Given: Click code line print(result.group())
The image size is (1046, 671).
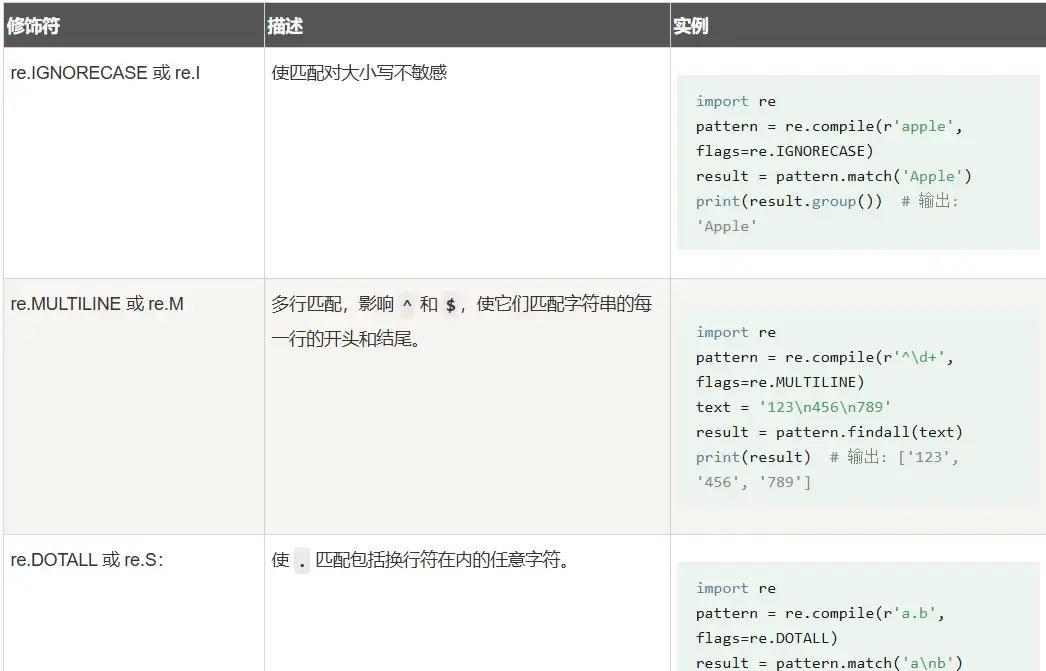Looking at the screenshot, I should pyautogui.click(x=827, y=201).
